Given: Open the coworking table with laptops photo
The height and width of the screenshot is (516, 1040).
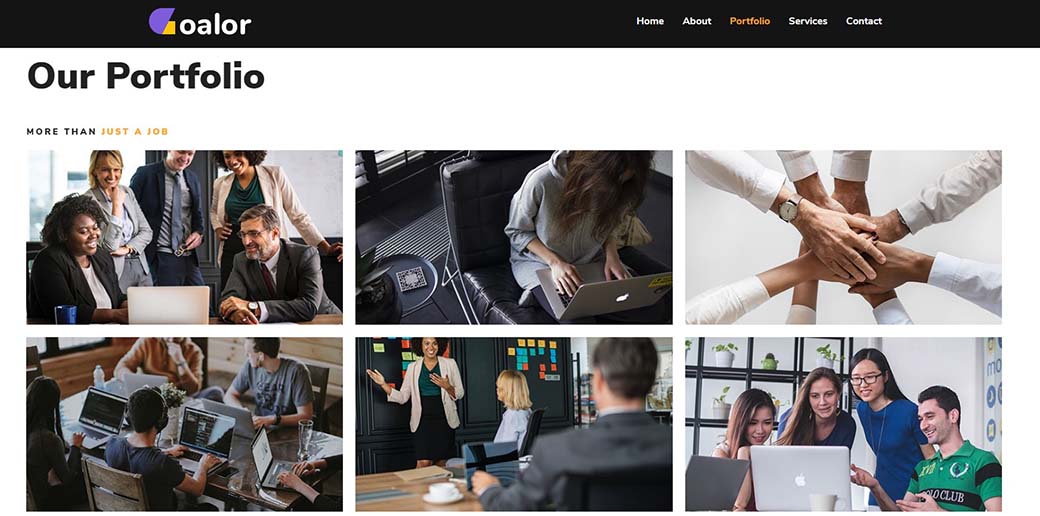Looking at the screenshot, I should tap(184, 424).
